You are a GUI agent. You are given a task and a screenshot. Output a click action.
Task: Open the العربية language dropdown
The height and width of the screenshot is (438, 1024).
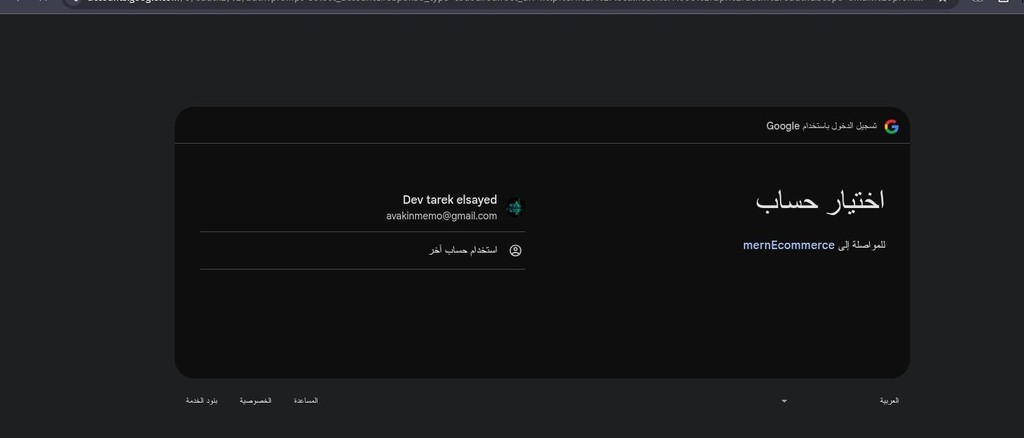(x=840, y=401)
